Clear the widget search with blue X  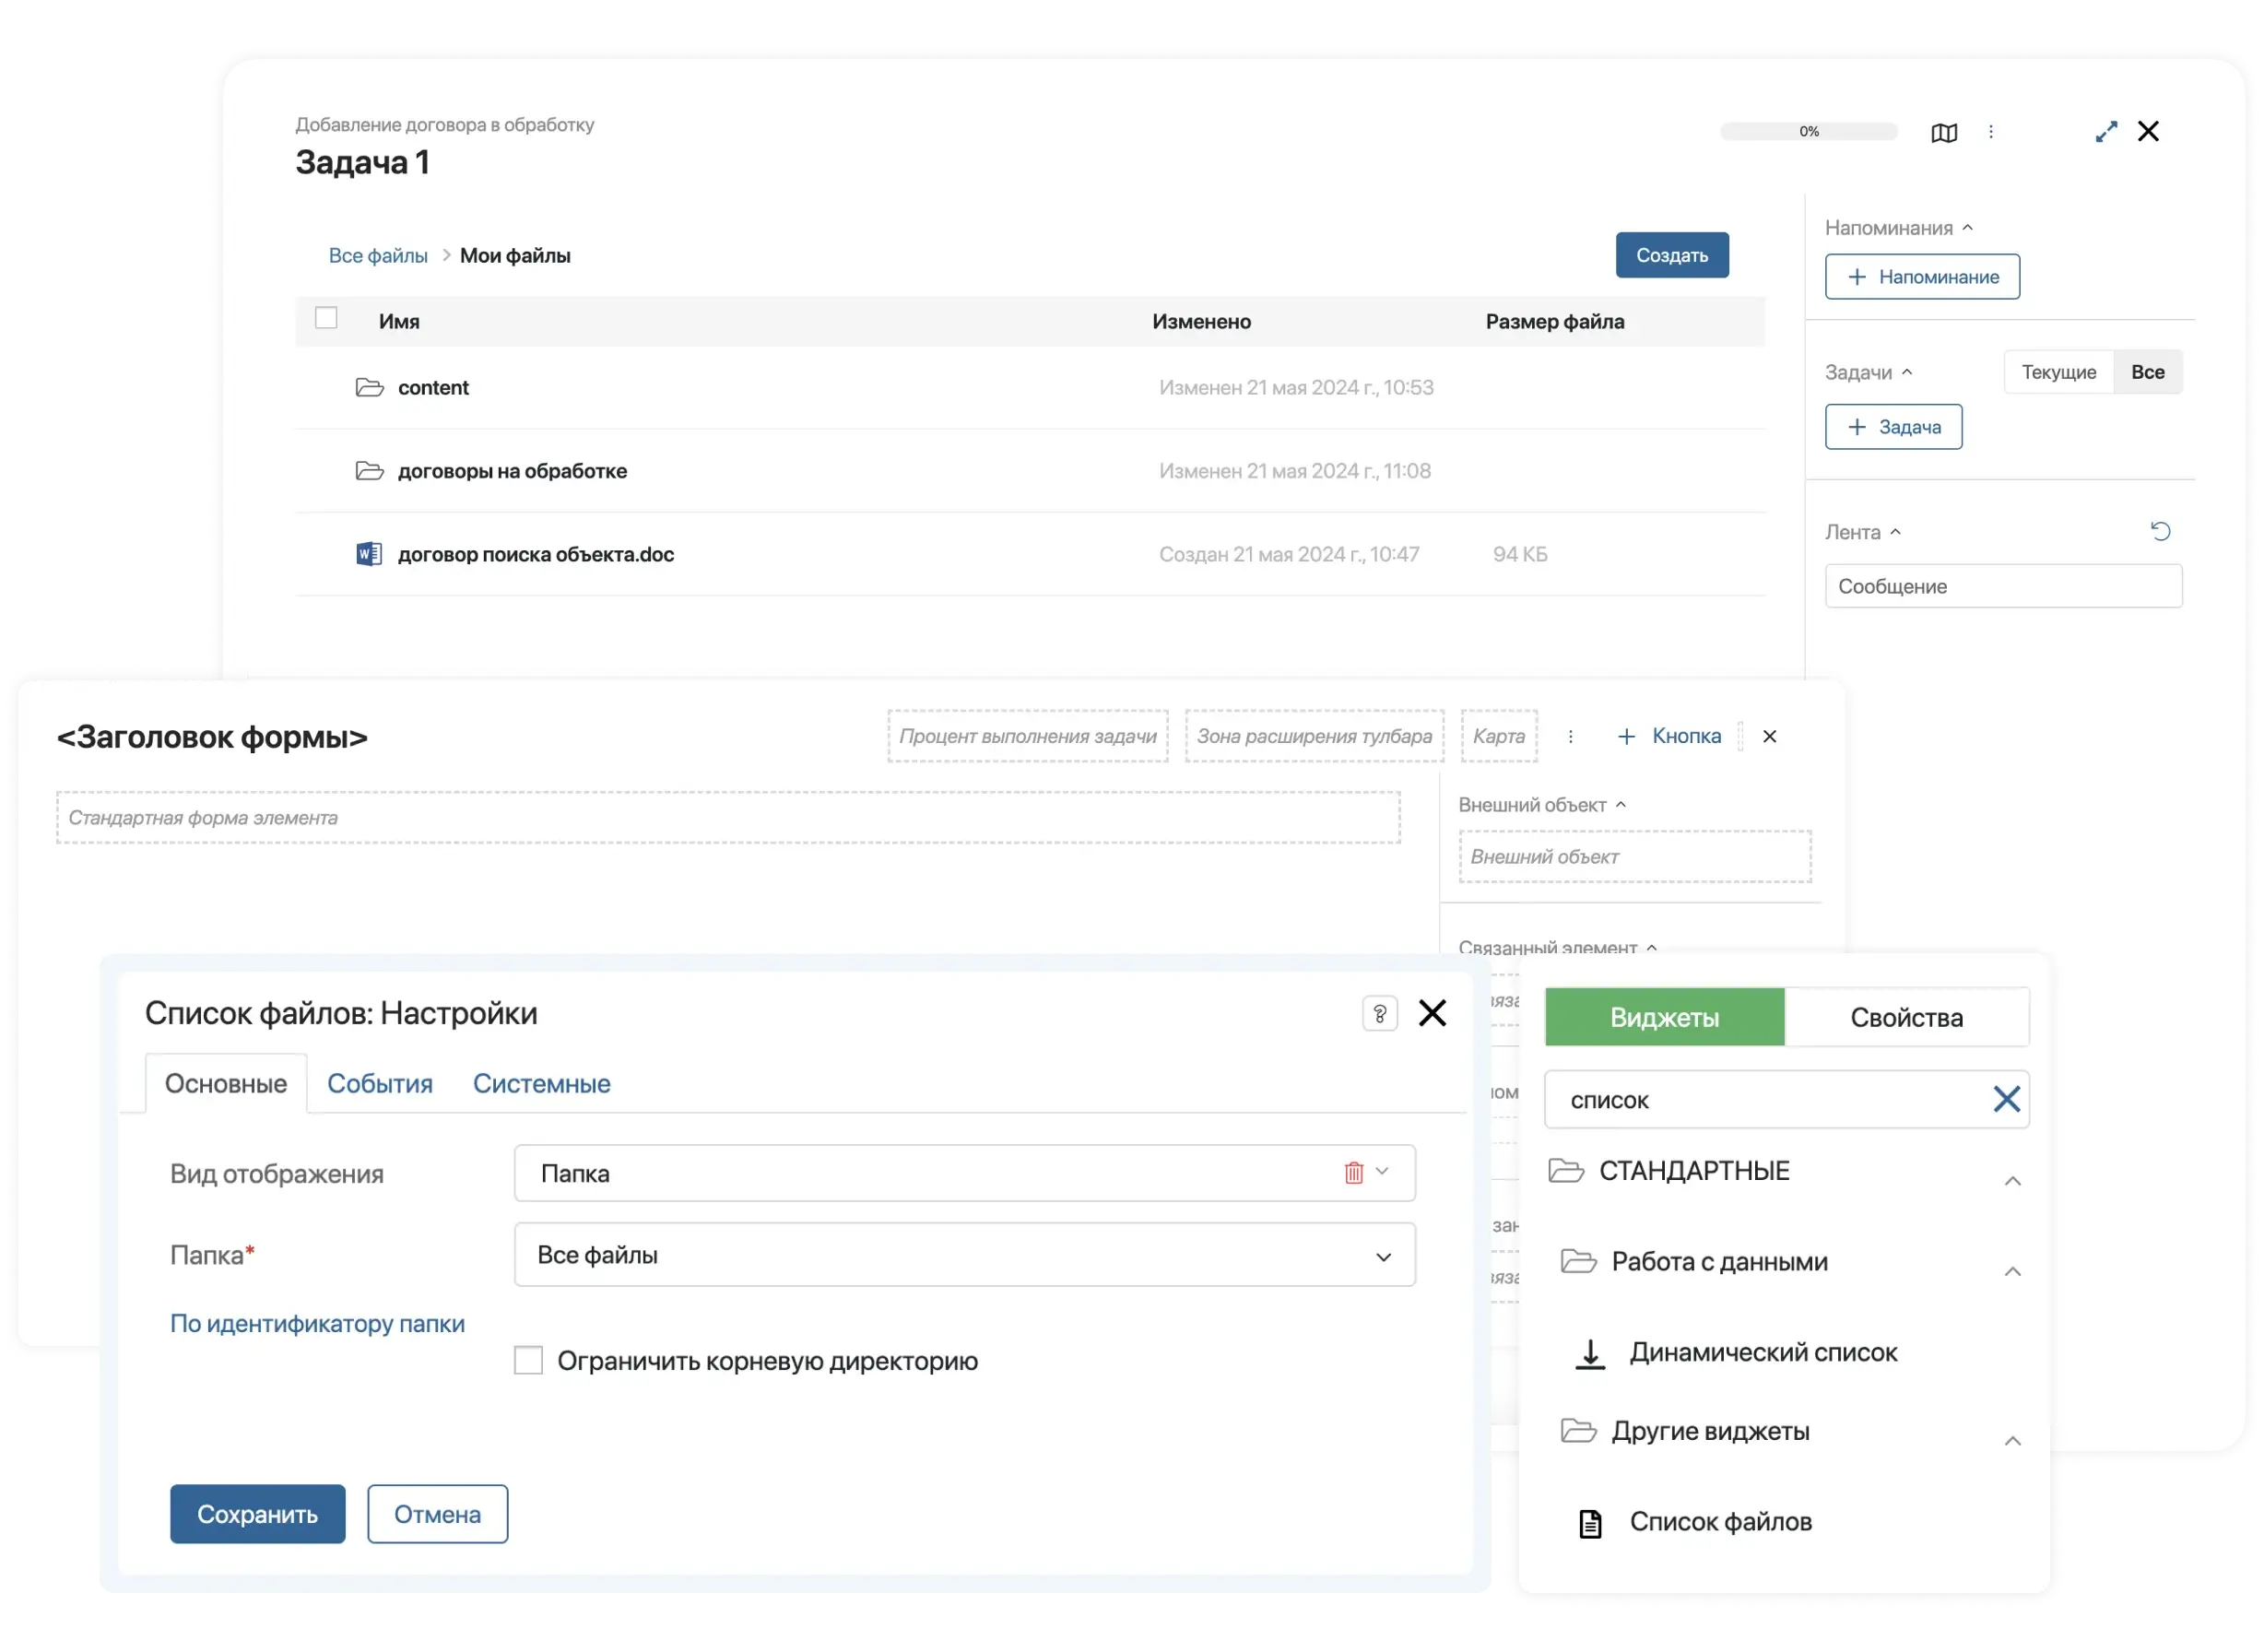(x=2005, y=1099)
